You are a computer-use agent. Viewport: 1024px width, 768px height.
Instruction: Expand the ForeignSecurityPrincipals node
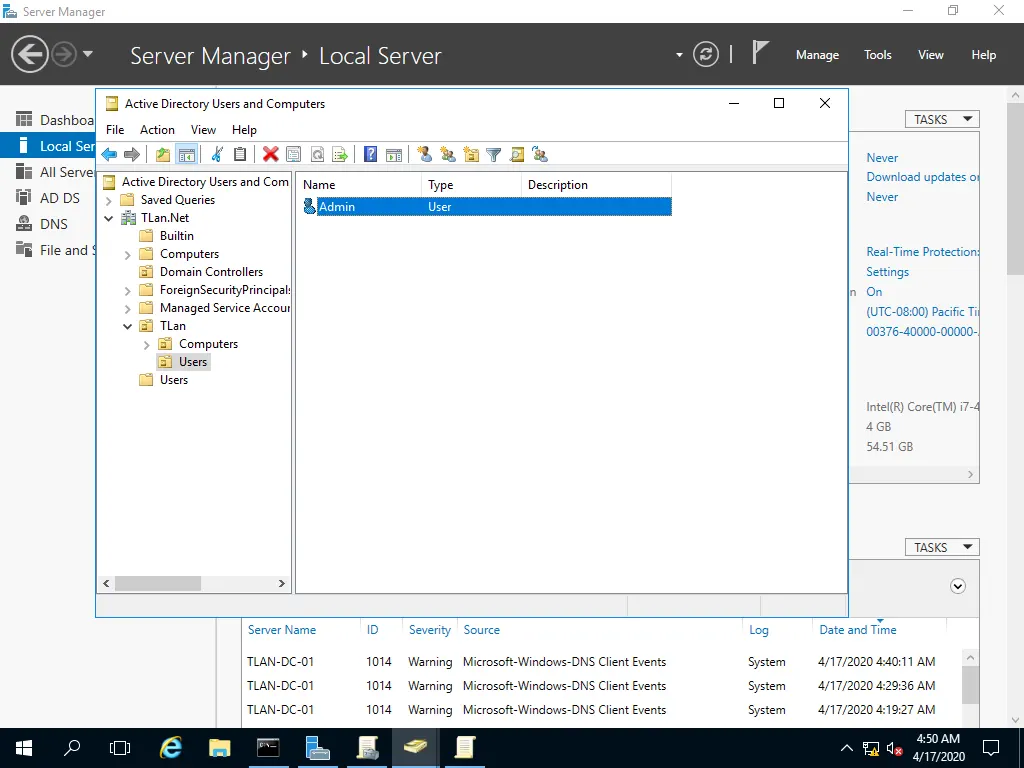[128, 291]
